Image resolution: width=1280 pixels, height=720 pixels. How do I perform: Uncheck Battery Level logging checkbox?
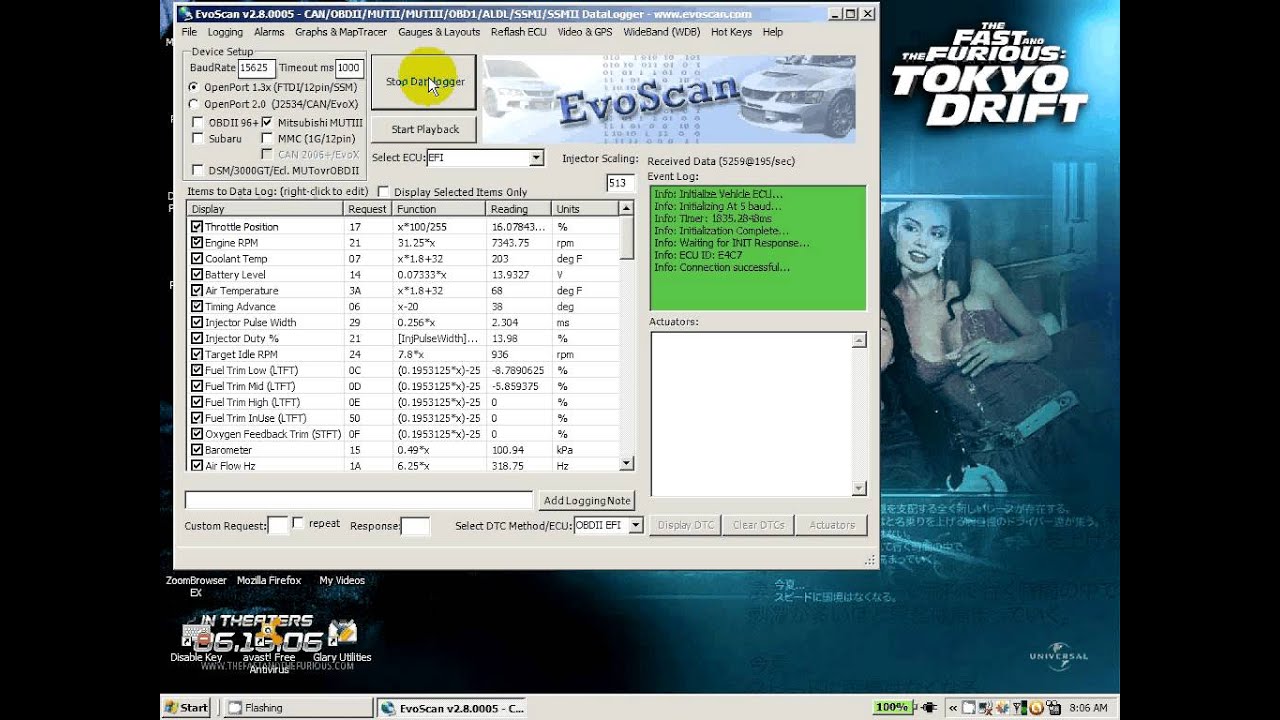pos(197,275)
